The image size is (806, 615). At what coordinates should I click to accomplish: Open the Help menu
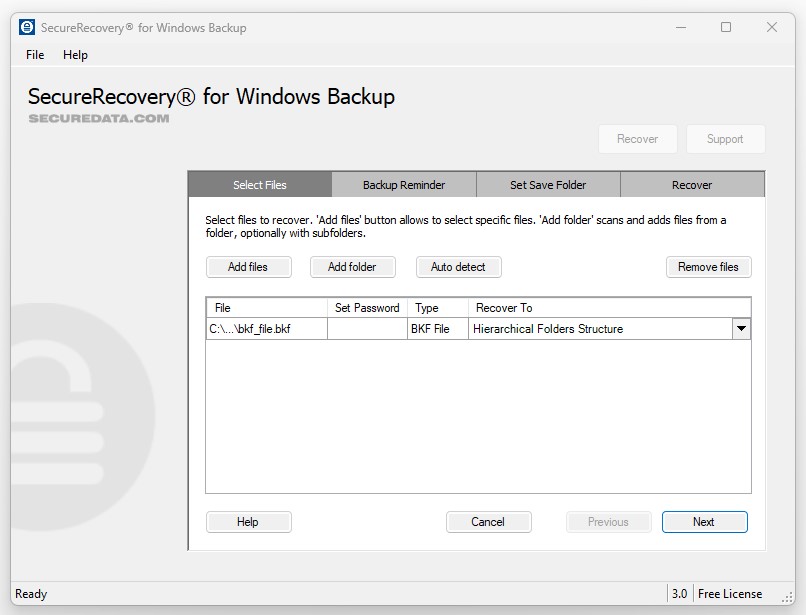75,55
